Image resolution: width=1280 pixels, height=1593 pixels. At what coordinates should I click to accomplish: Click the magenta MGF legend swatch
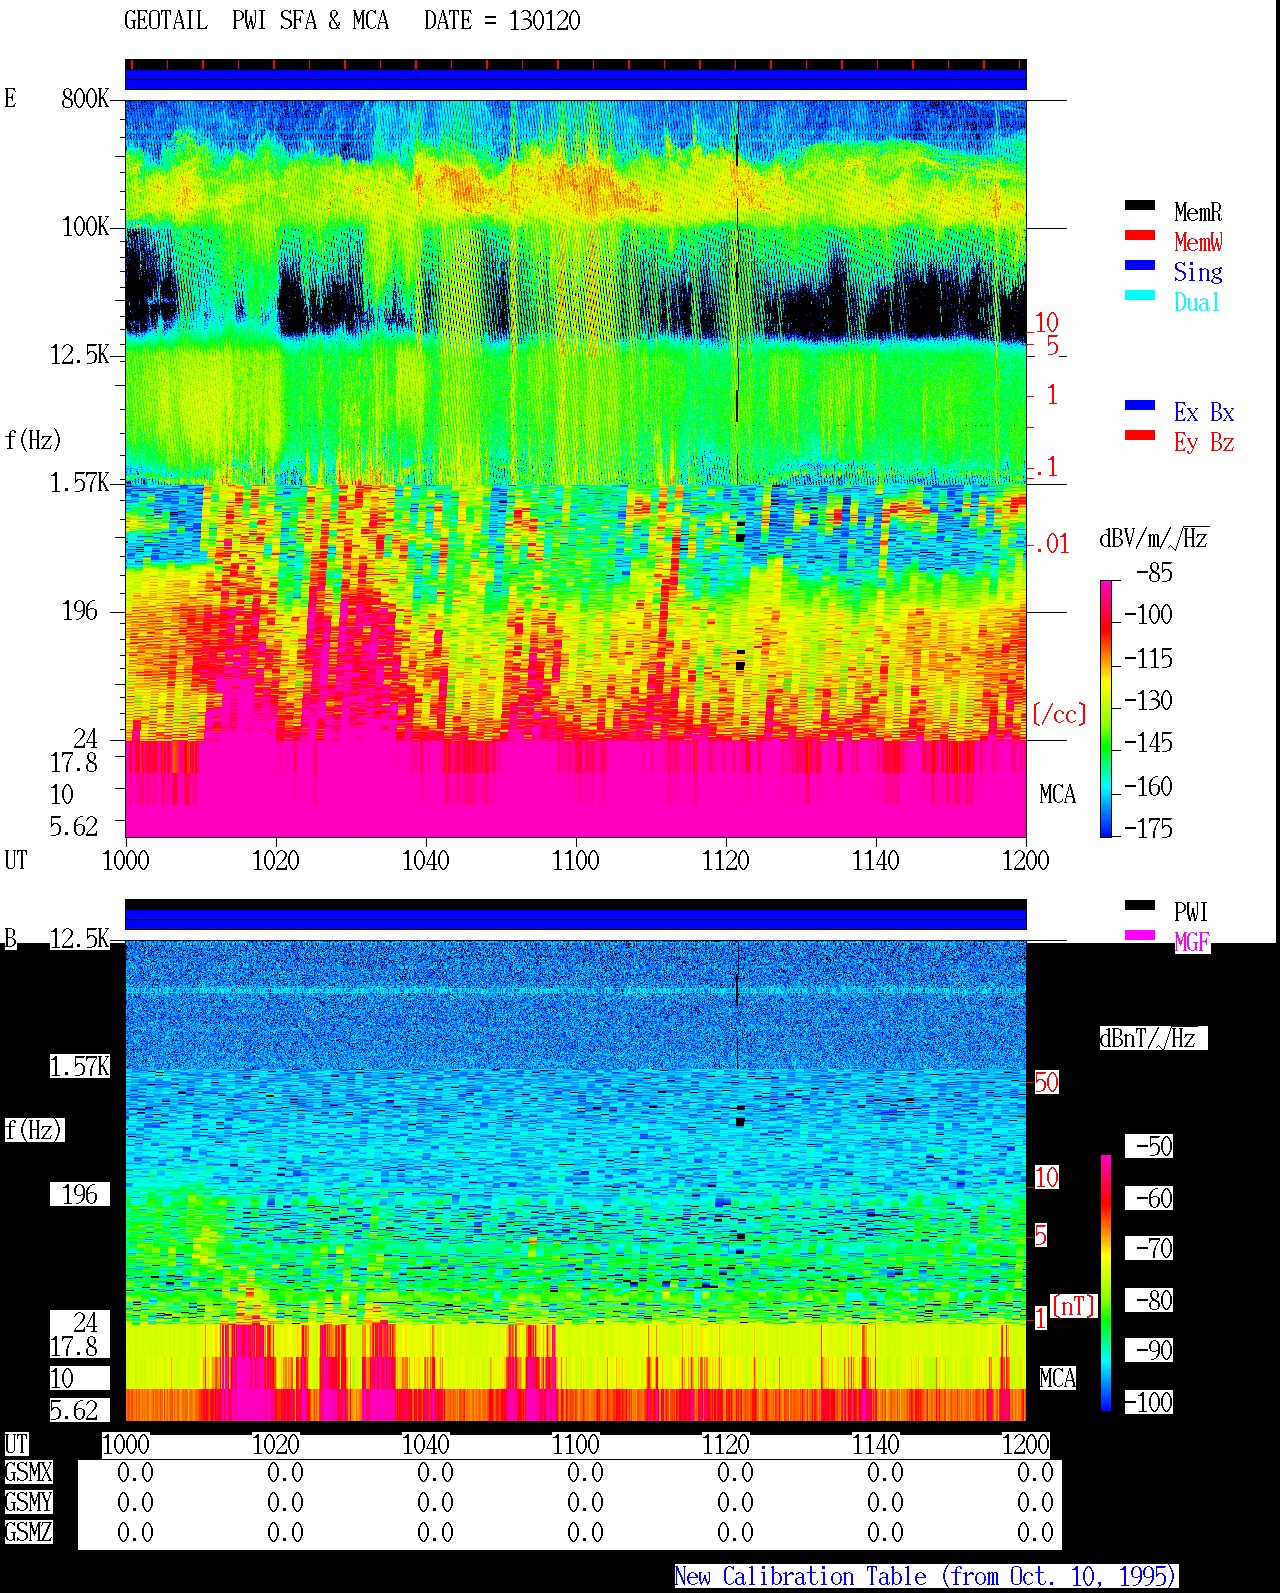(x=1140, y=936)
